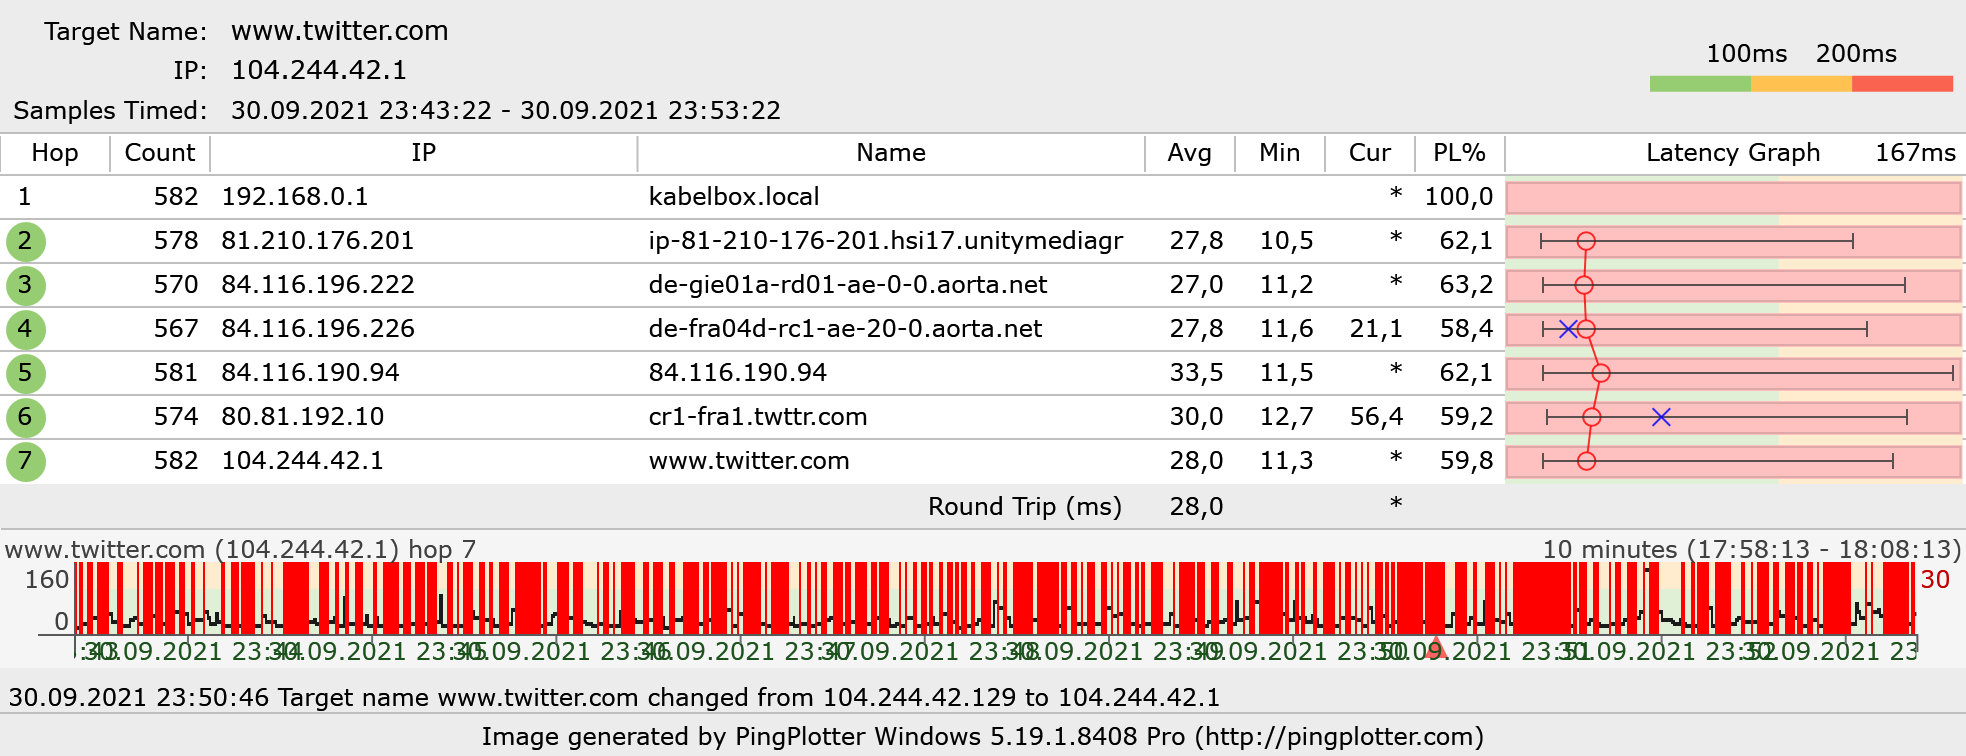Click the Latency Graph column header
The image size is (1966, 756).
[x=1732, y=153]
